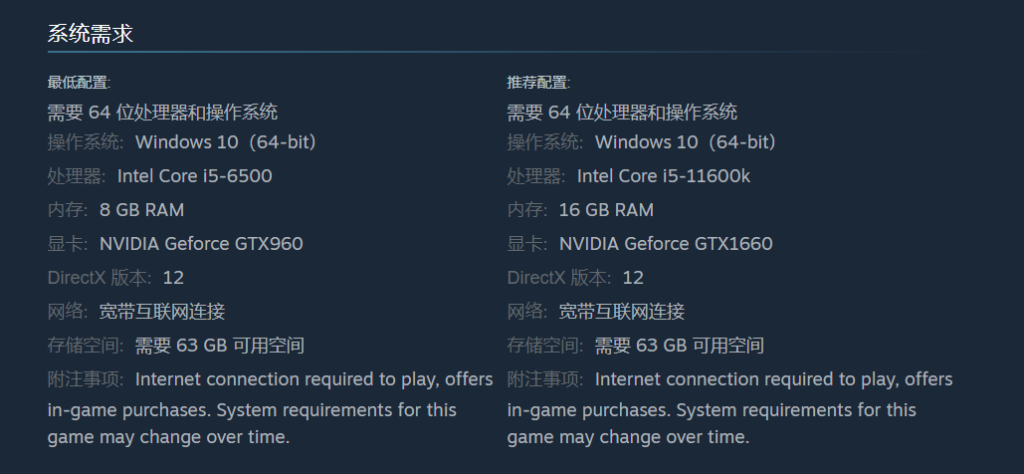Screen dimensions: 1024x474
Task: Click minimum 宽带互联网连接 network text
Action: pyautogui.click(x=162, y=312)
